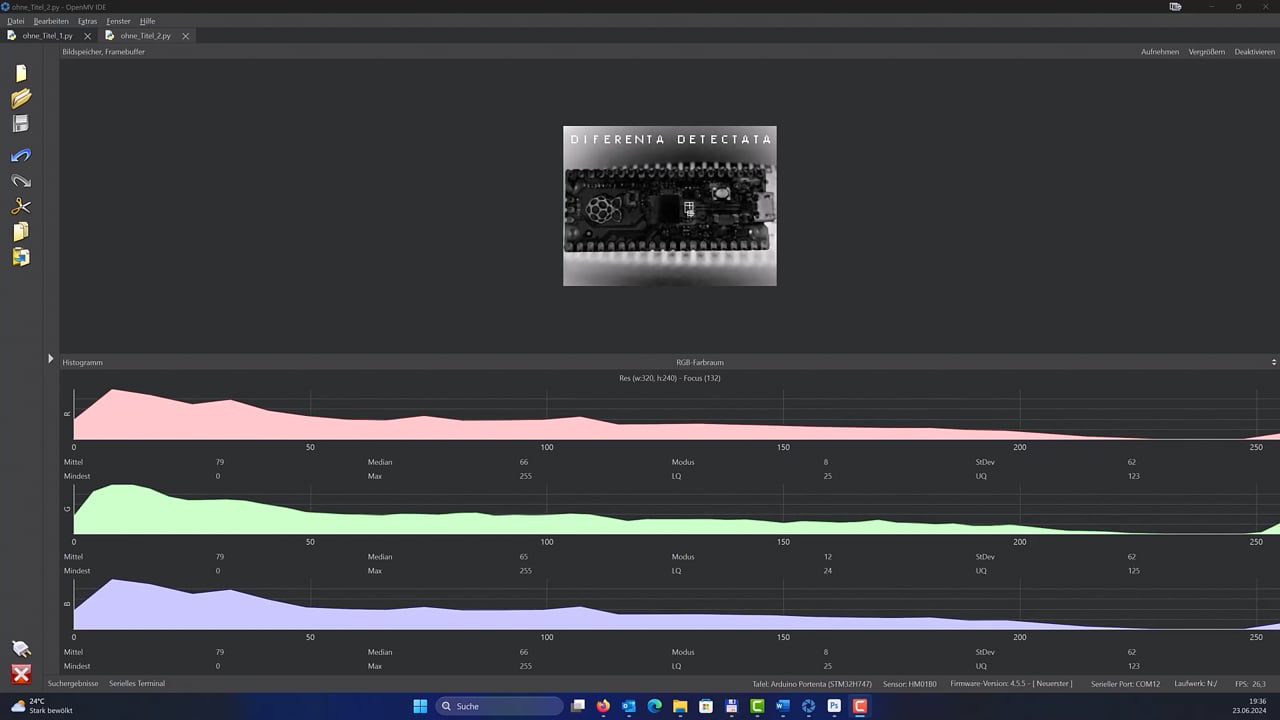Disconnect the camera with the plug icon
This screenshot has height=720, width=1280.
tap(21, 648)
